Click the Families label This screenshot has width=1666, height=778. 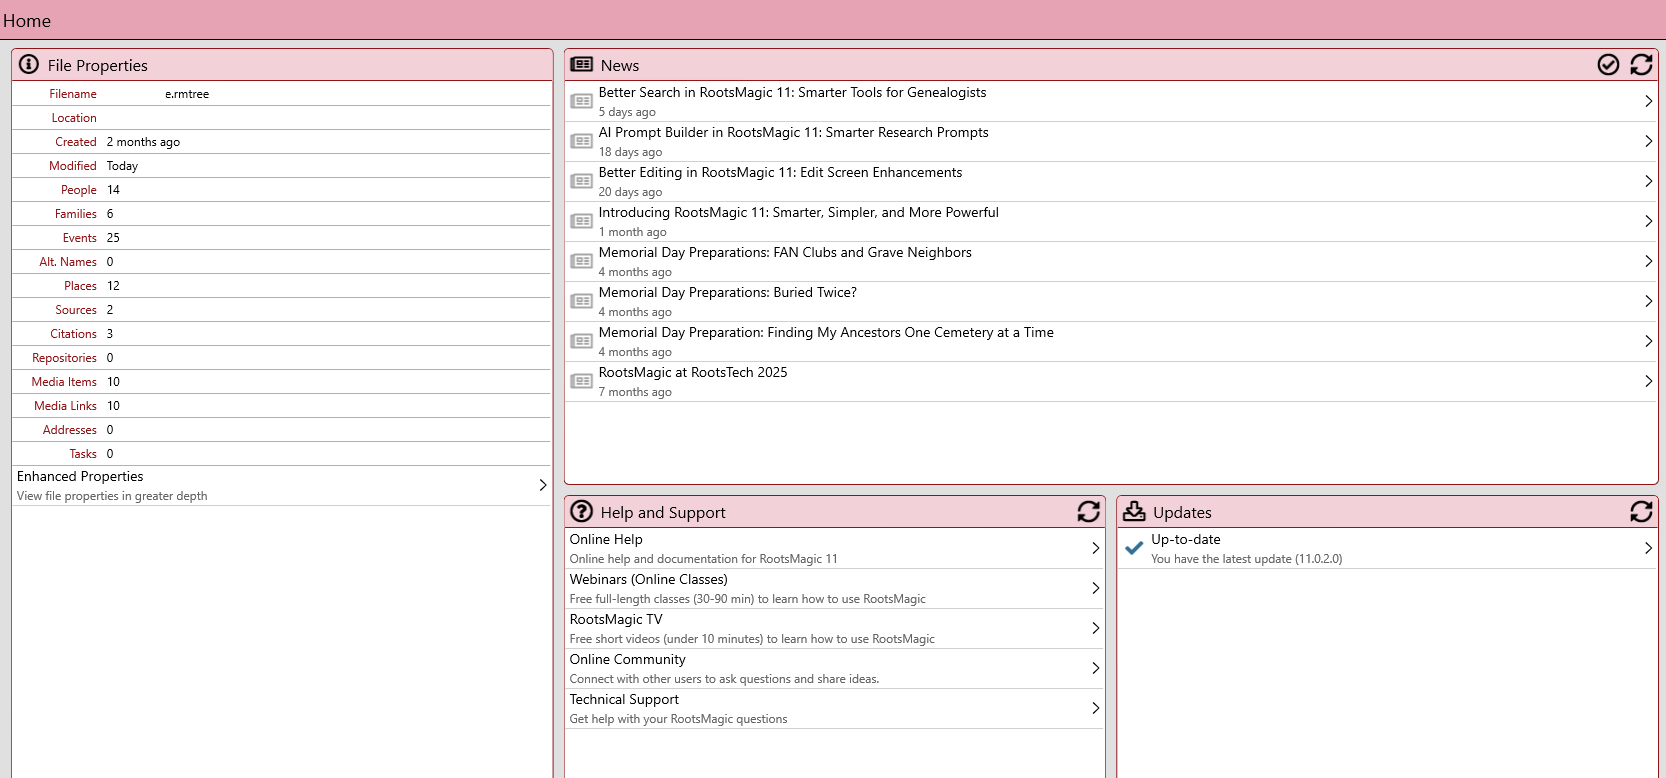pos(76,214)
